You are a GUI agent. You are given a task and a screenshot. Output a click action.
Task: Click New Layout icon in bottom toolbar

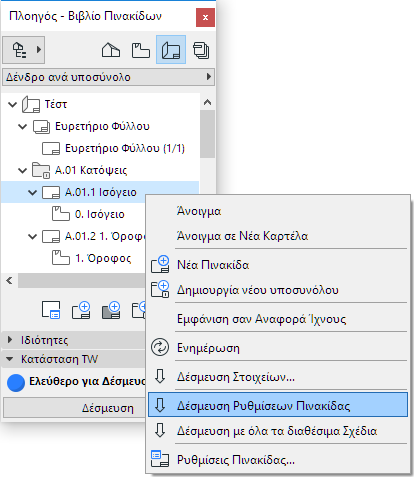[x=81, y=310]
